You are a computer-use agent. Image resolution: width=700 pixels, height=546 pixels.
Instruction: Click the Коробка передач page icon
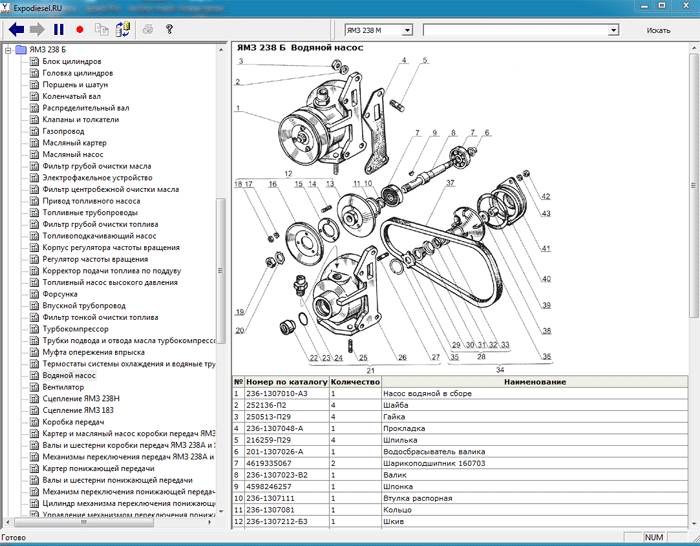[x=34, y=422]
